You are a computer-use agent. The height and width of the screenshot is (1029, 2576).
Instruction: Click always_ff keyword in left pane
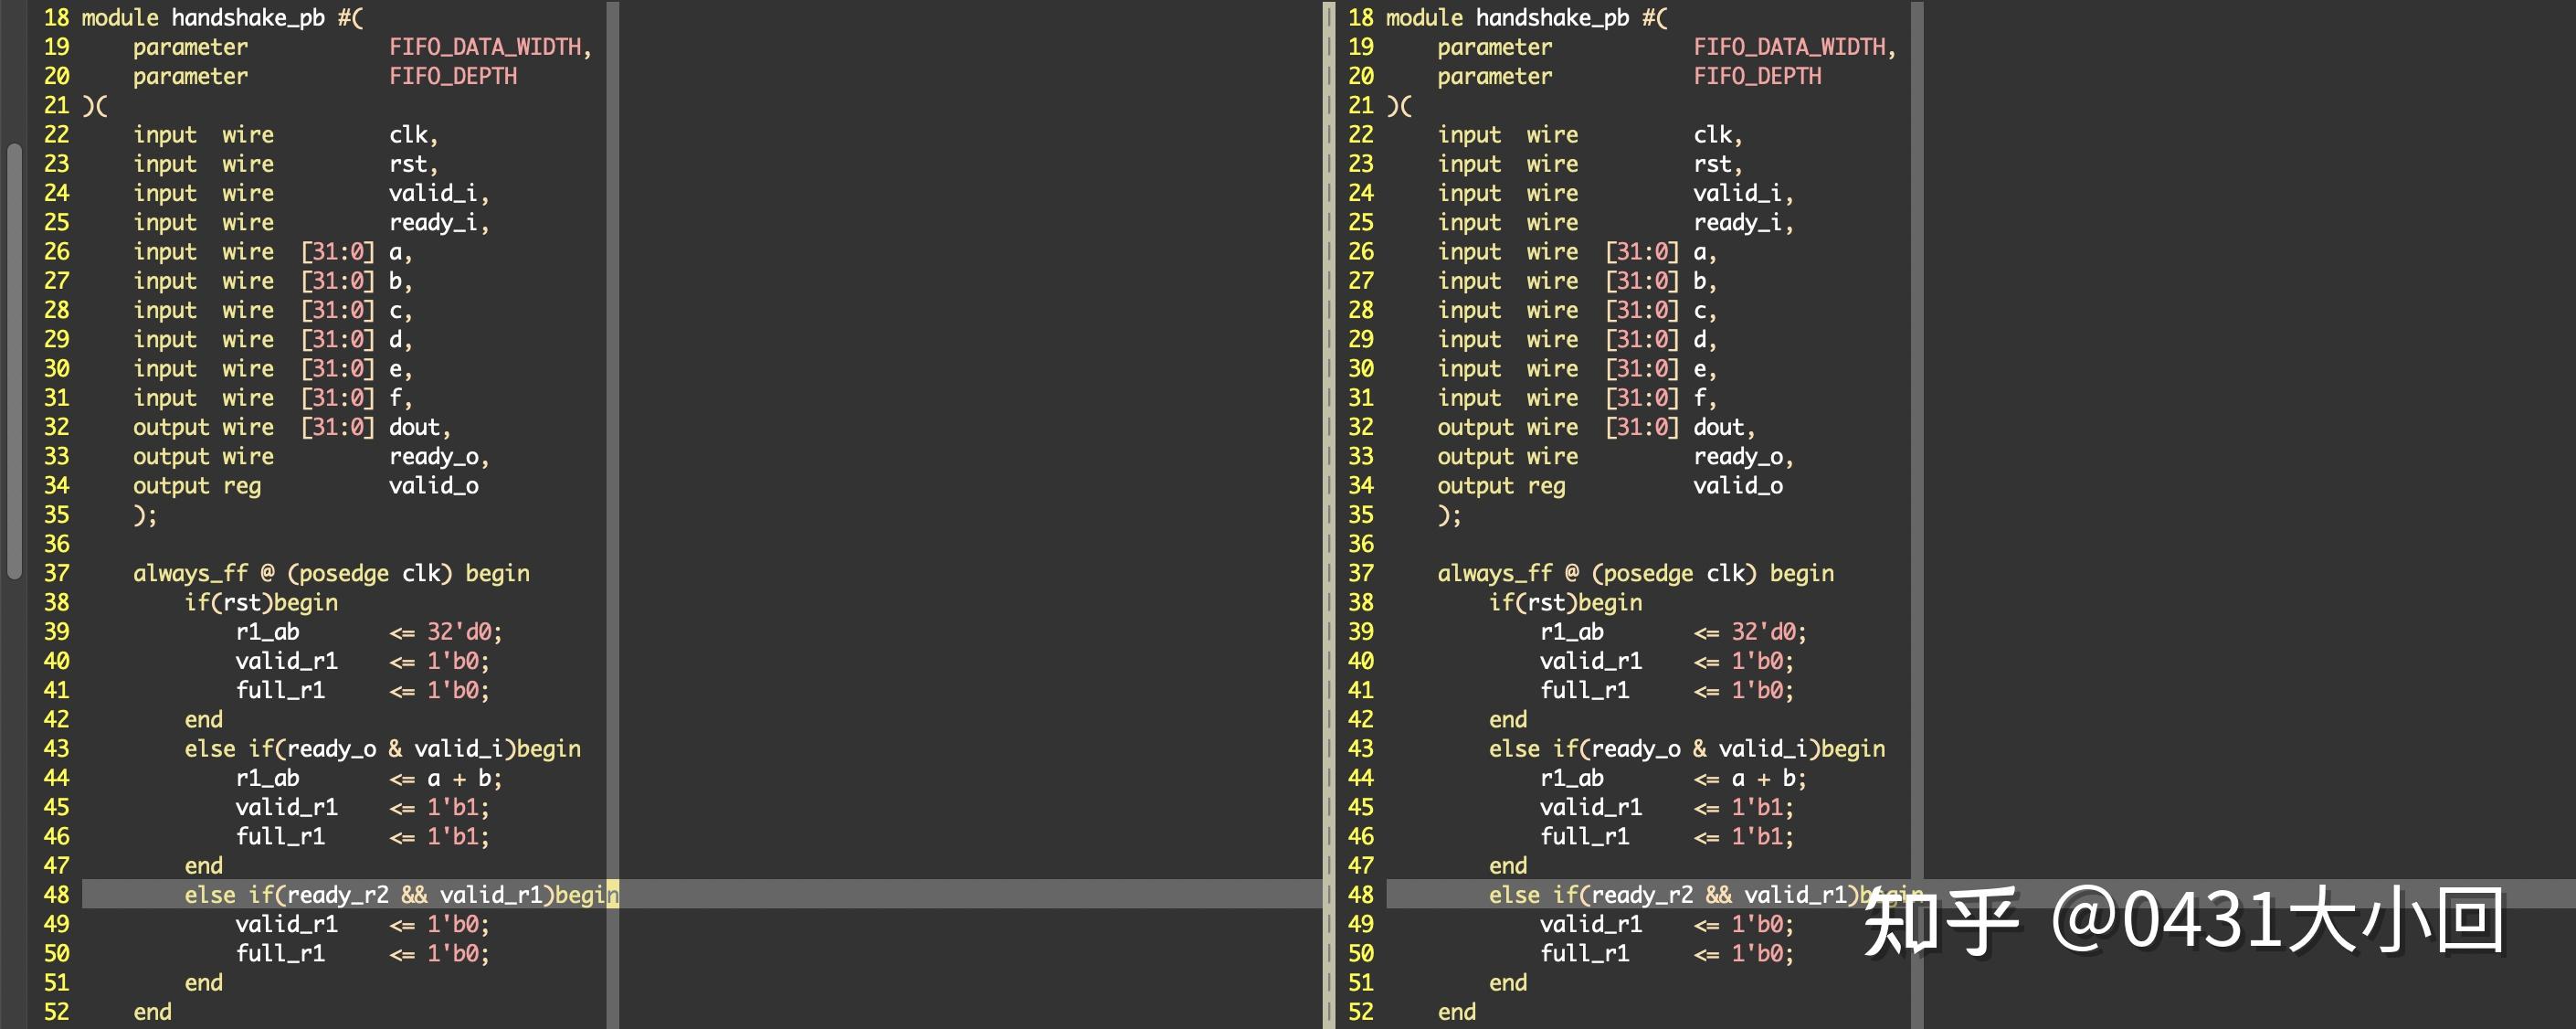click(190, 573)
